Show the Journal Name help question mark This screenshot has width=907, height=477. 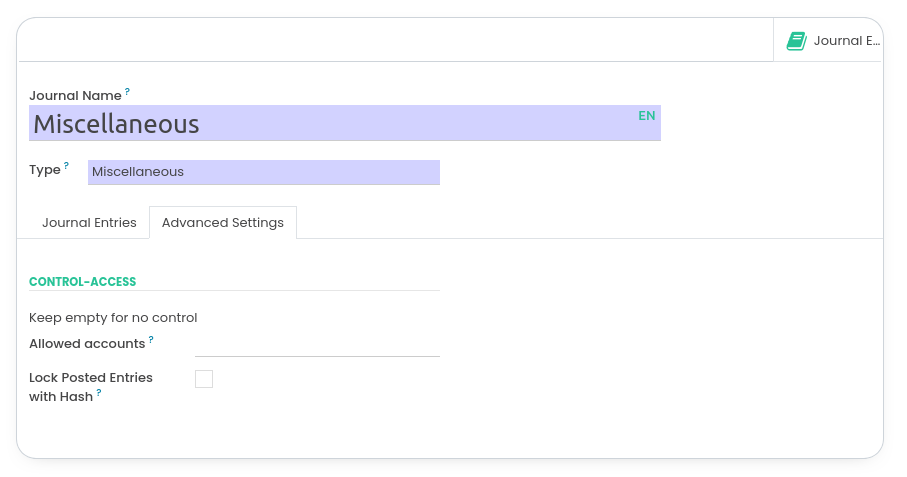pos(127,92)
